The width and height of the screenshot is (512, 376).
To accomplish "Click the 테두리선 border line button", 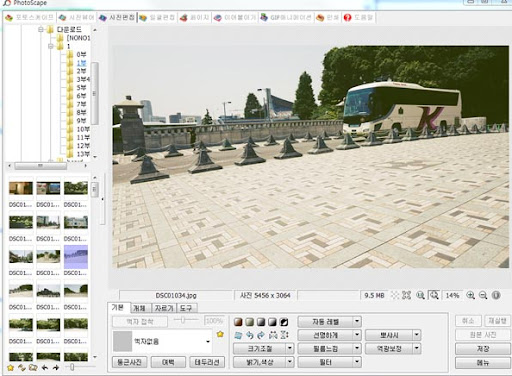I will click(x=207, y=362).
